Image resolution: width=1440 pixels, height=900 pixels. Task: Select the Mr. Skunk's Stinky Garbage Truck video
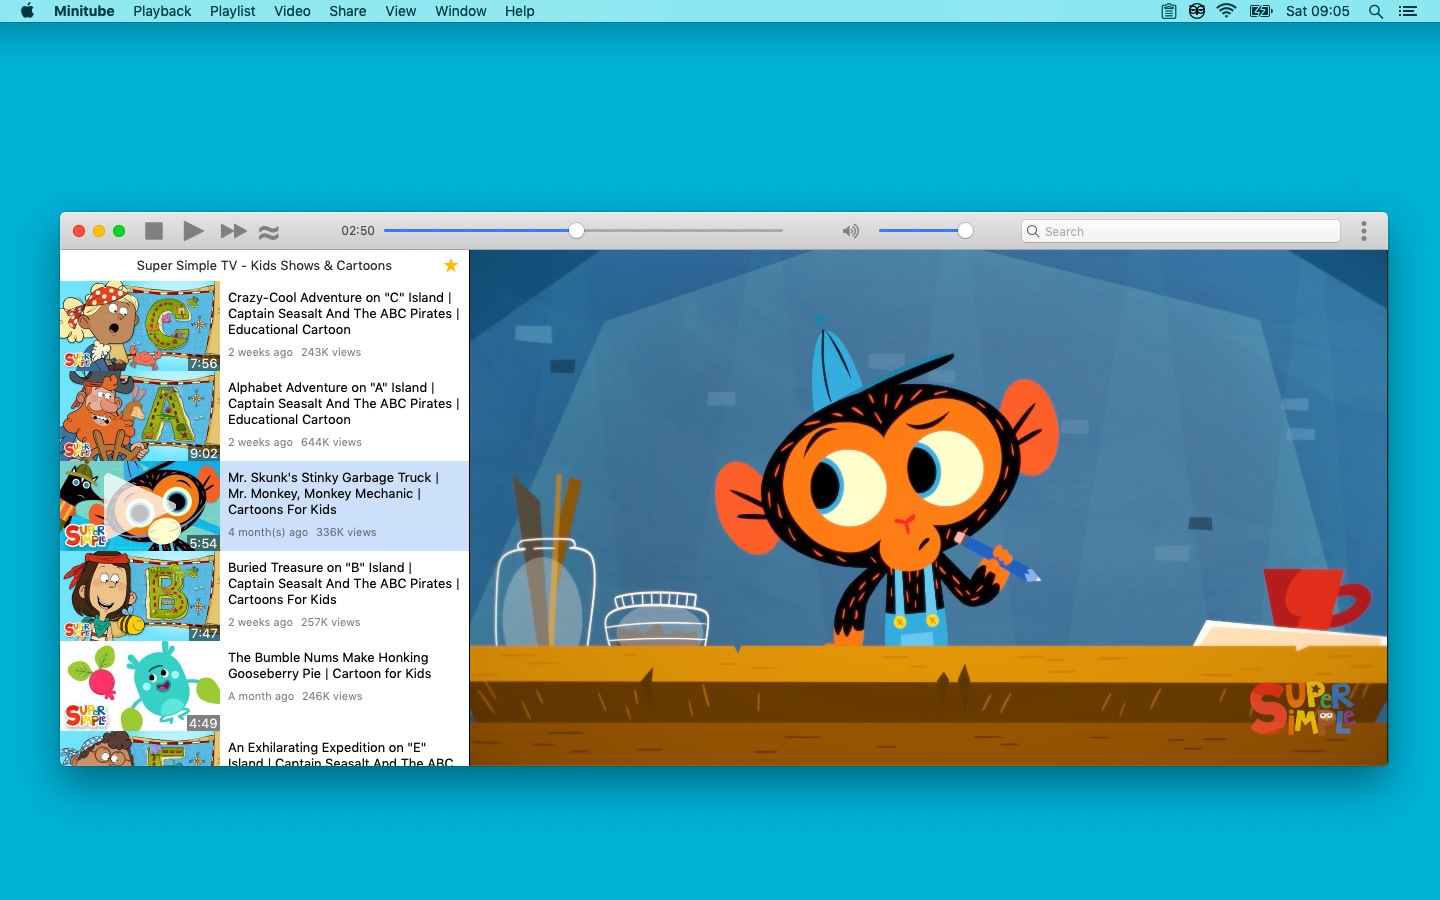pos(333,494)
